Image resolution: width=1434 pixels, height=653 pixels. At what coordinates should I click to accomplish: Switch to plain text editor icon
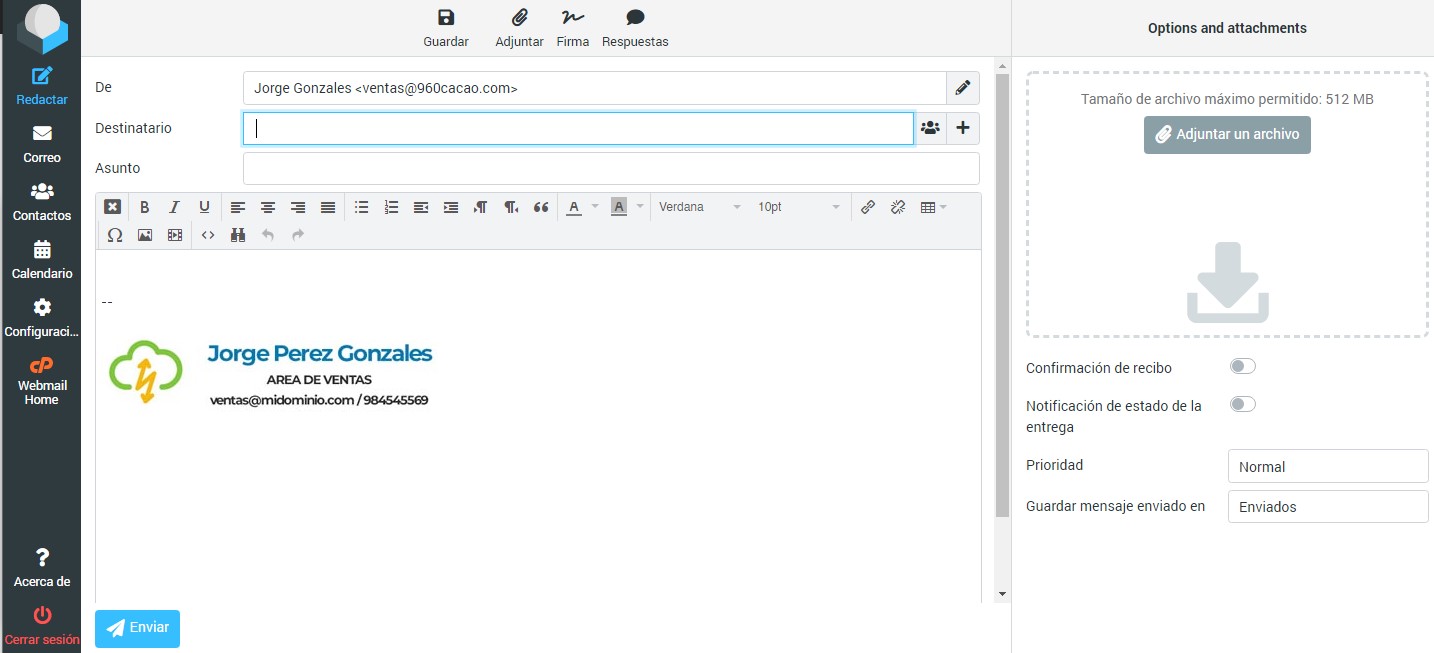click(113, 207)
